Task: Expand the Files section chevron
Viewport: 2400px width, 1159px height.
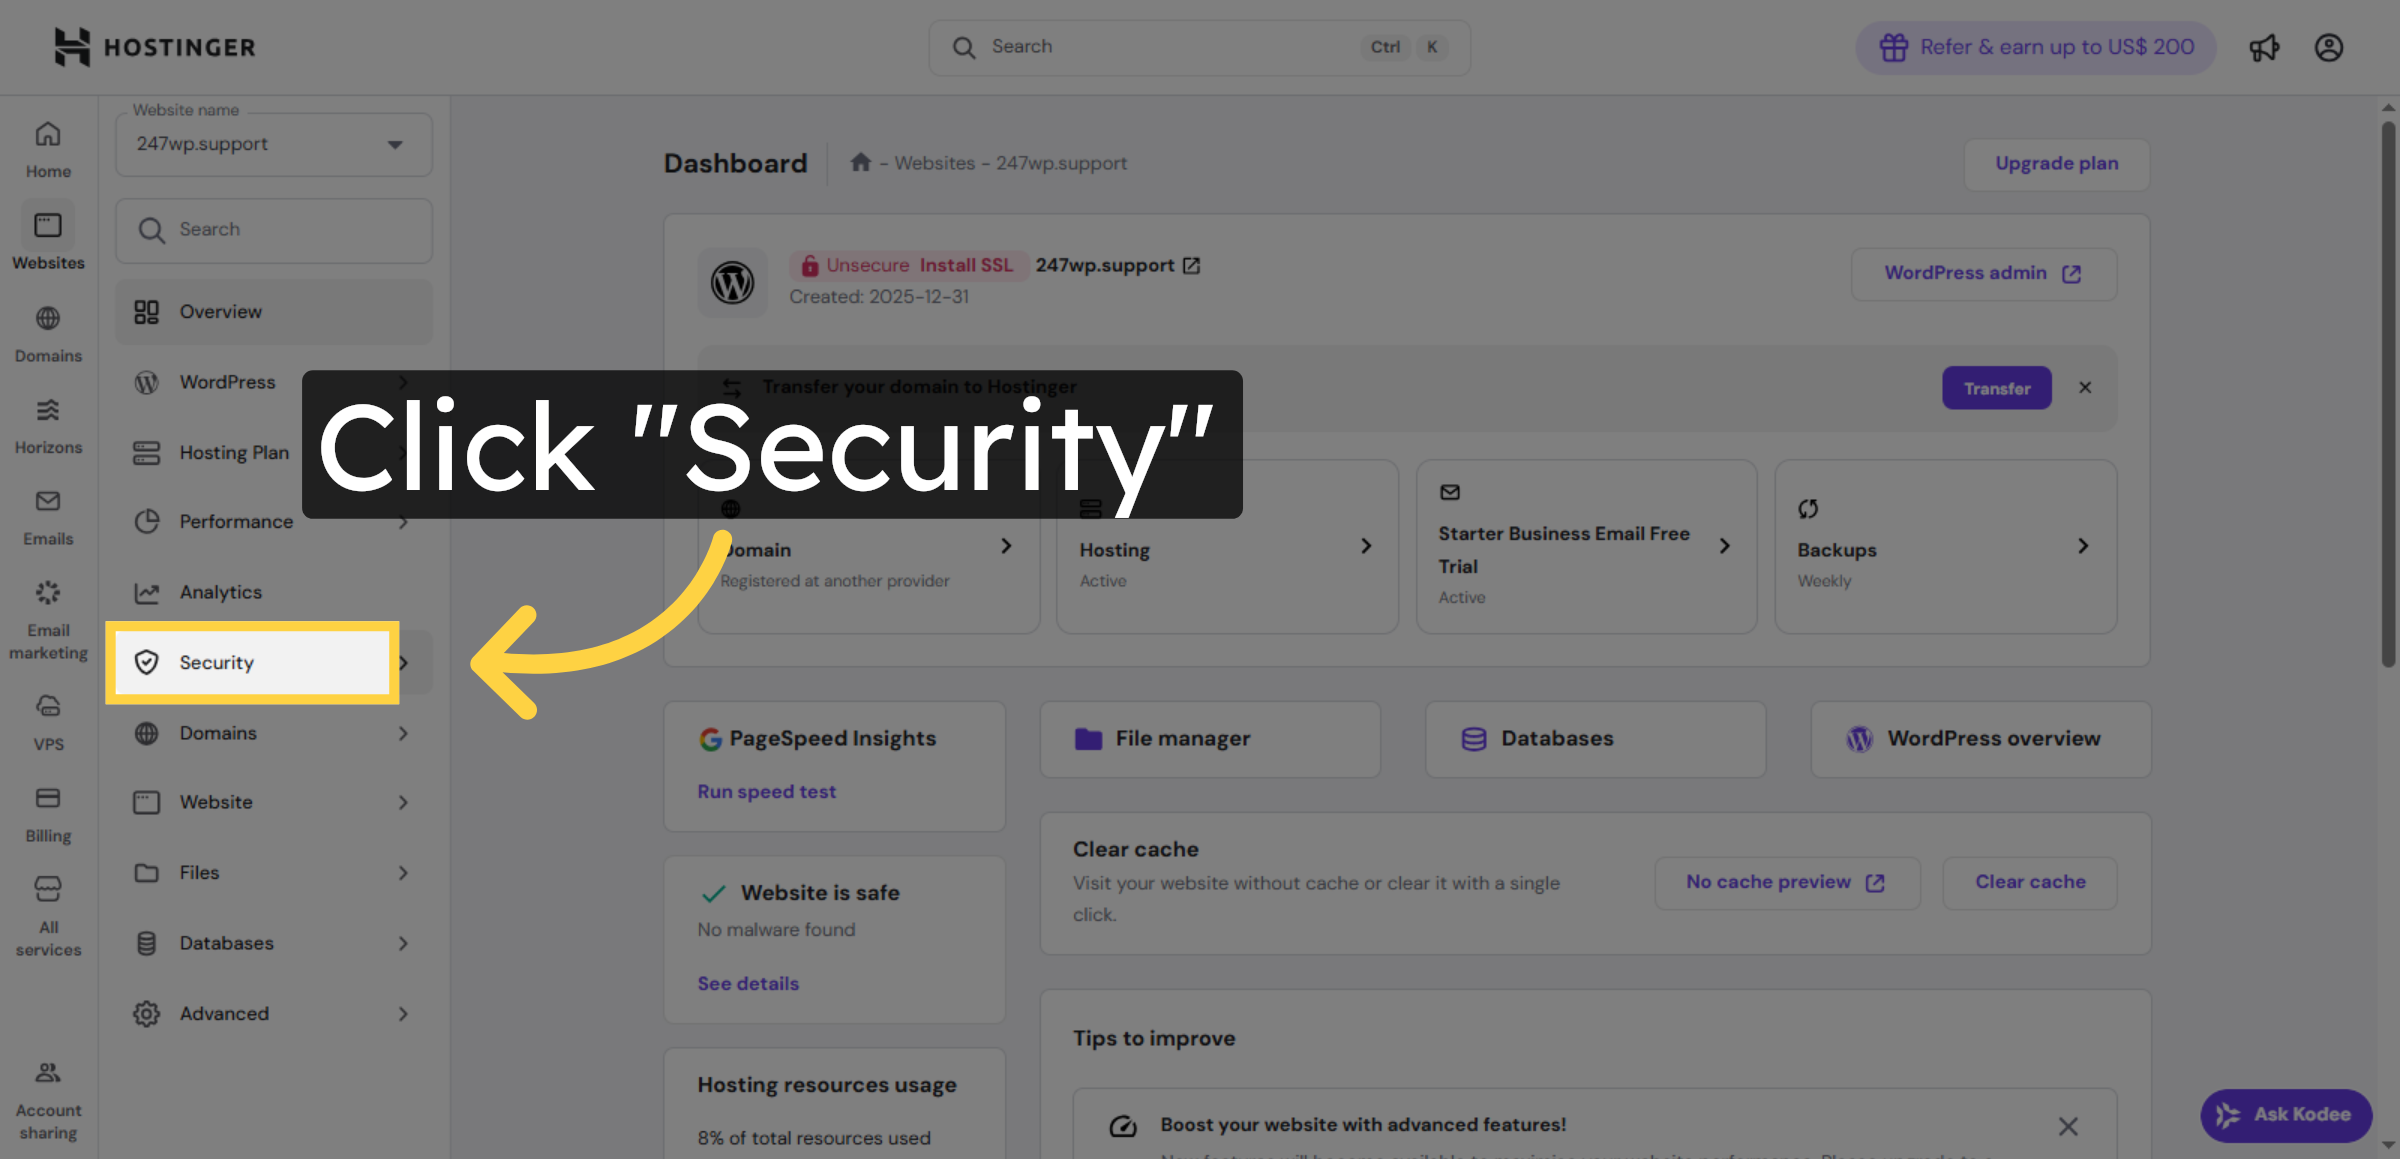Action: coord(403,872)
